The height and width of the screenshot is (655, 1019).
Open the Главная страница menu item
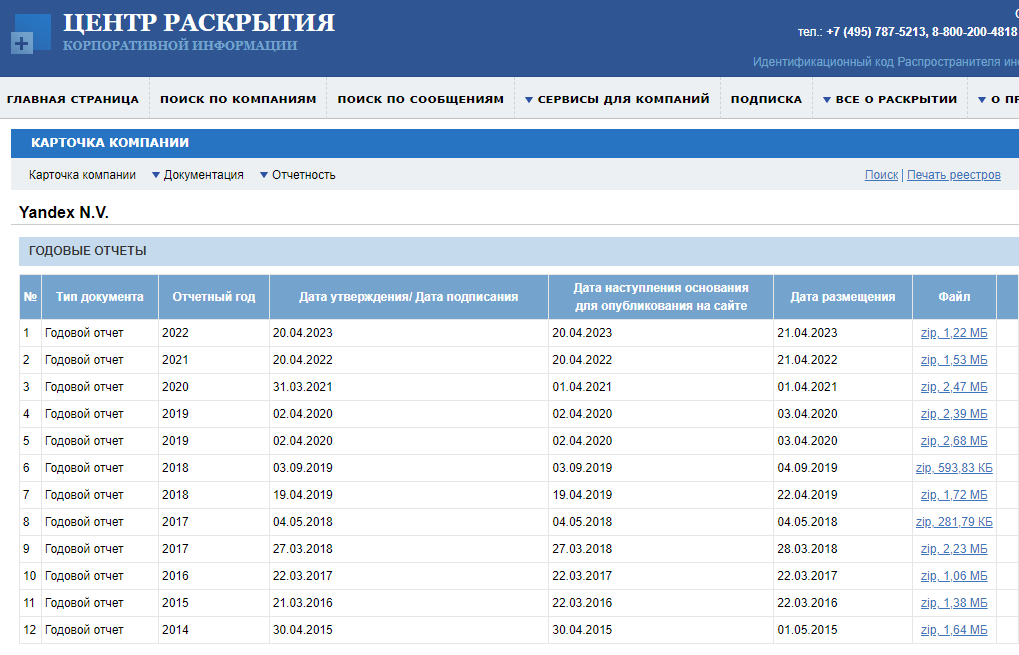point(73,99)
